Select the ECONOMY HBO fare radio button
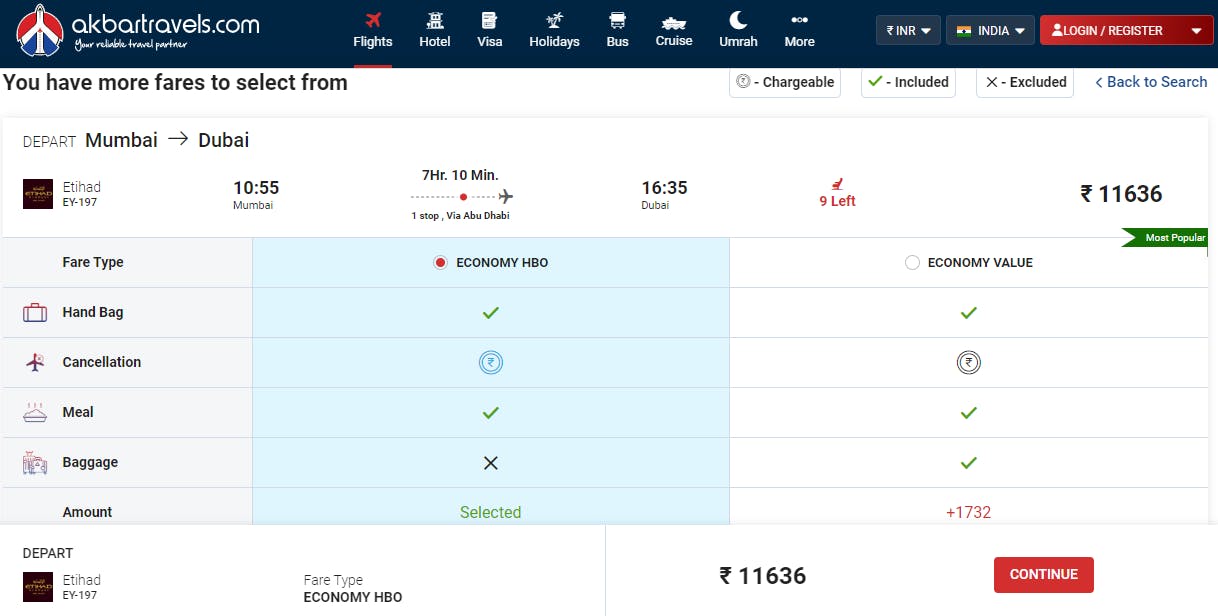This screenshot has height=616, width=1218. click(440, 263)
